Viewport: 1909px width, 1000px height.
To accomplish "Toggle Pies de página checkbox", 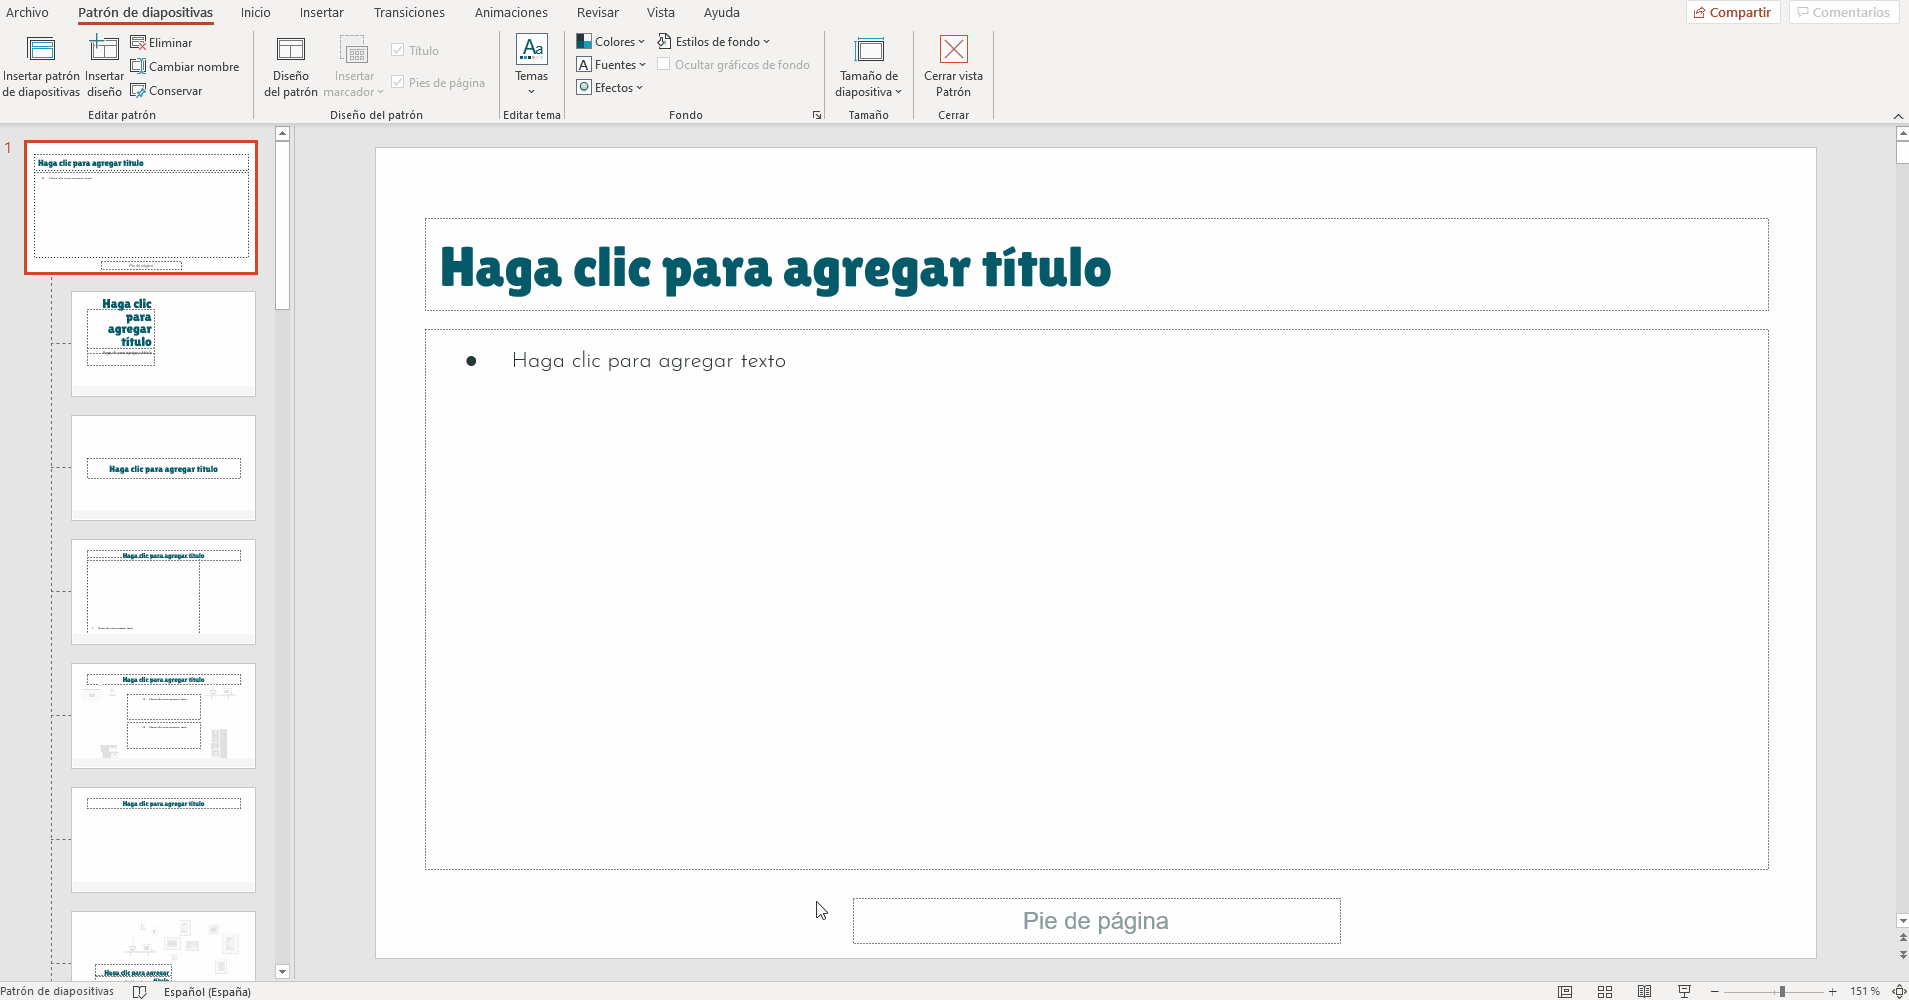I will (398, 82).
